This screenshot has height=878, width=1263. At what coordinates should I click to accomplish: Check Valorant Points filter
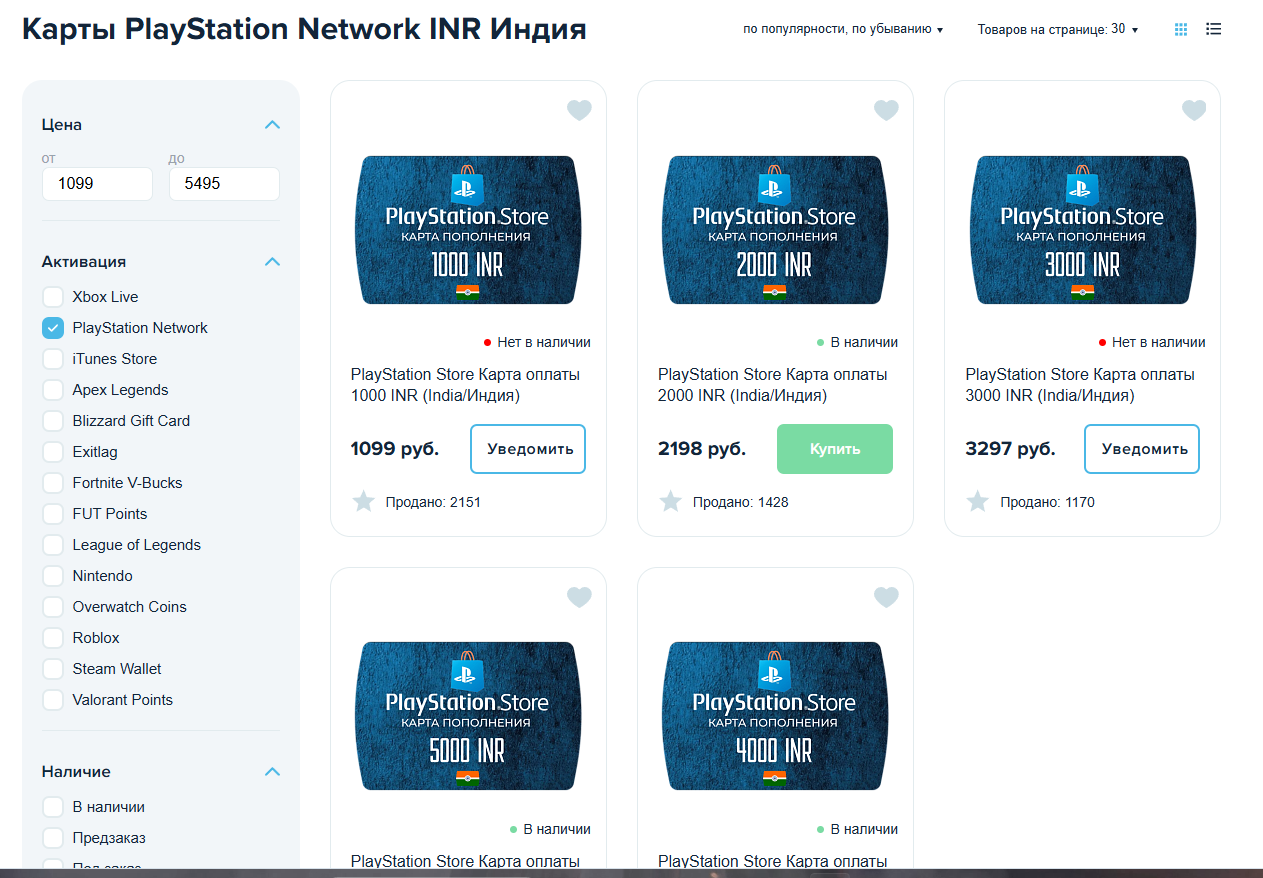(x=53, y=700)
